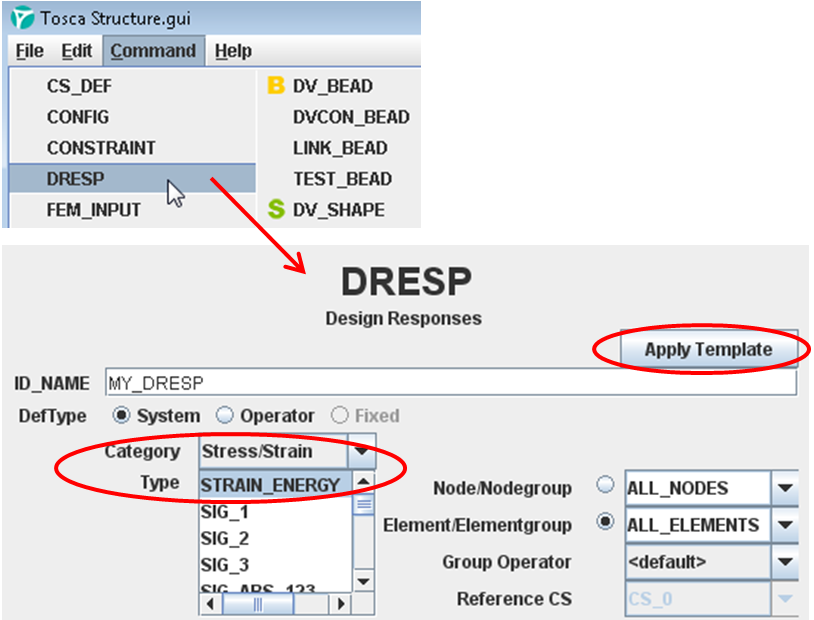Open the Help menu
The image size is (814, 620).
coord(233,51)
